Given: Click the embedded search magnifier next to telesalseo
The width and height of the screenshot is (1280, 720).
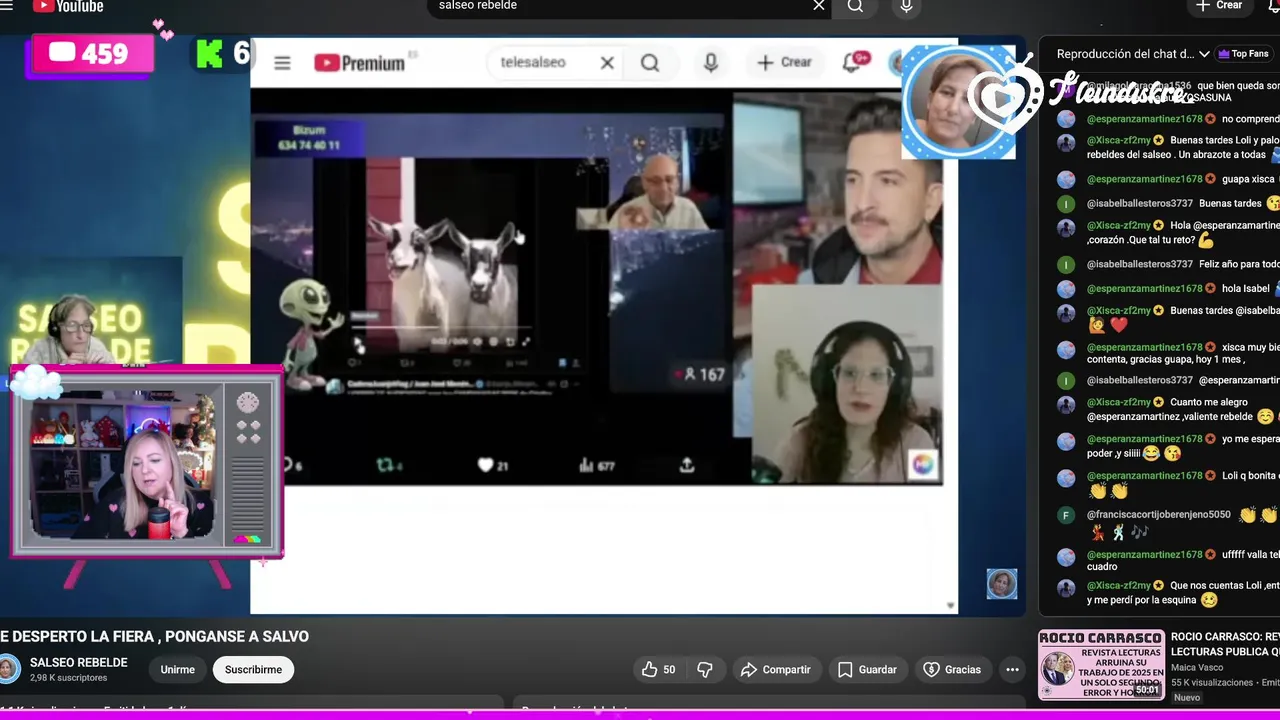Looking at the screenshot, I should (650, 63).
